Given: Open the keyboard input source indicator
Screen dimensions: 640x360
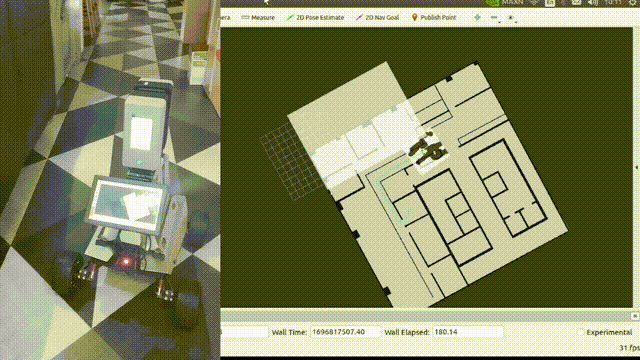Looking at the screenshot, I should tap(550, 3).
